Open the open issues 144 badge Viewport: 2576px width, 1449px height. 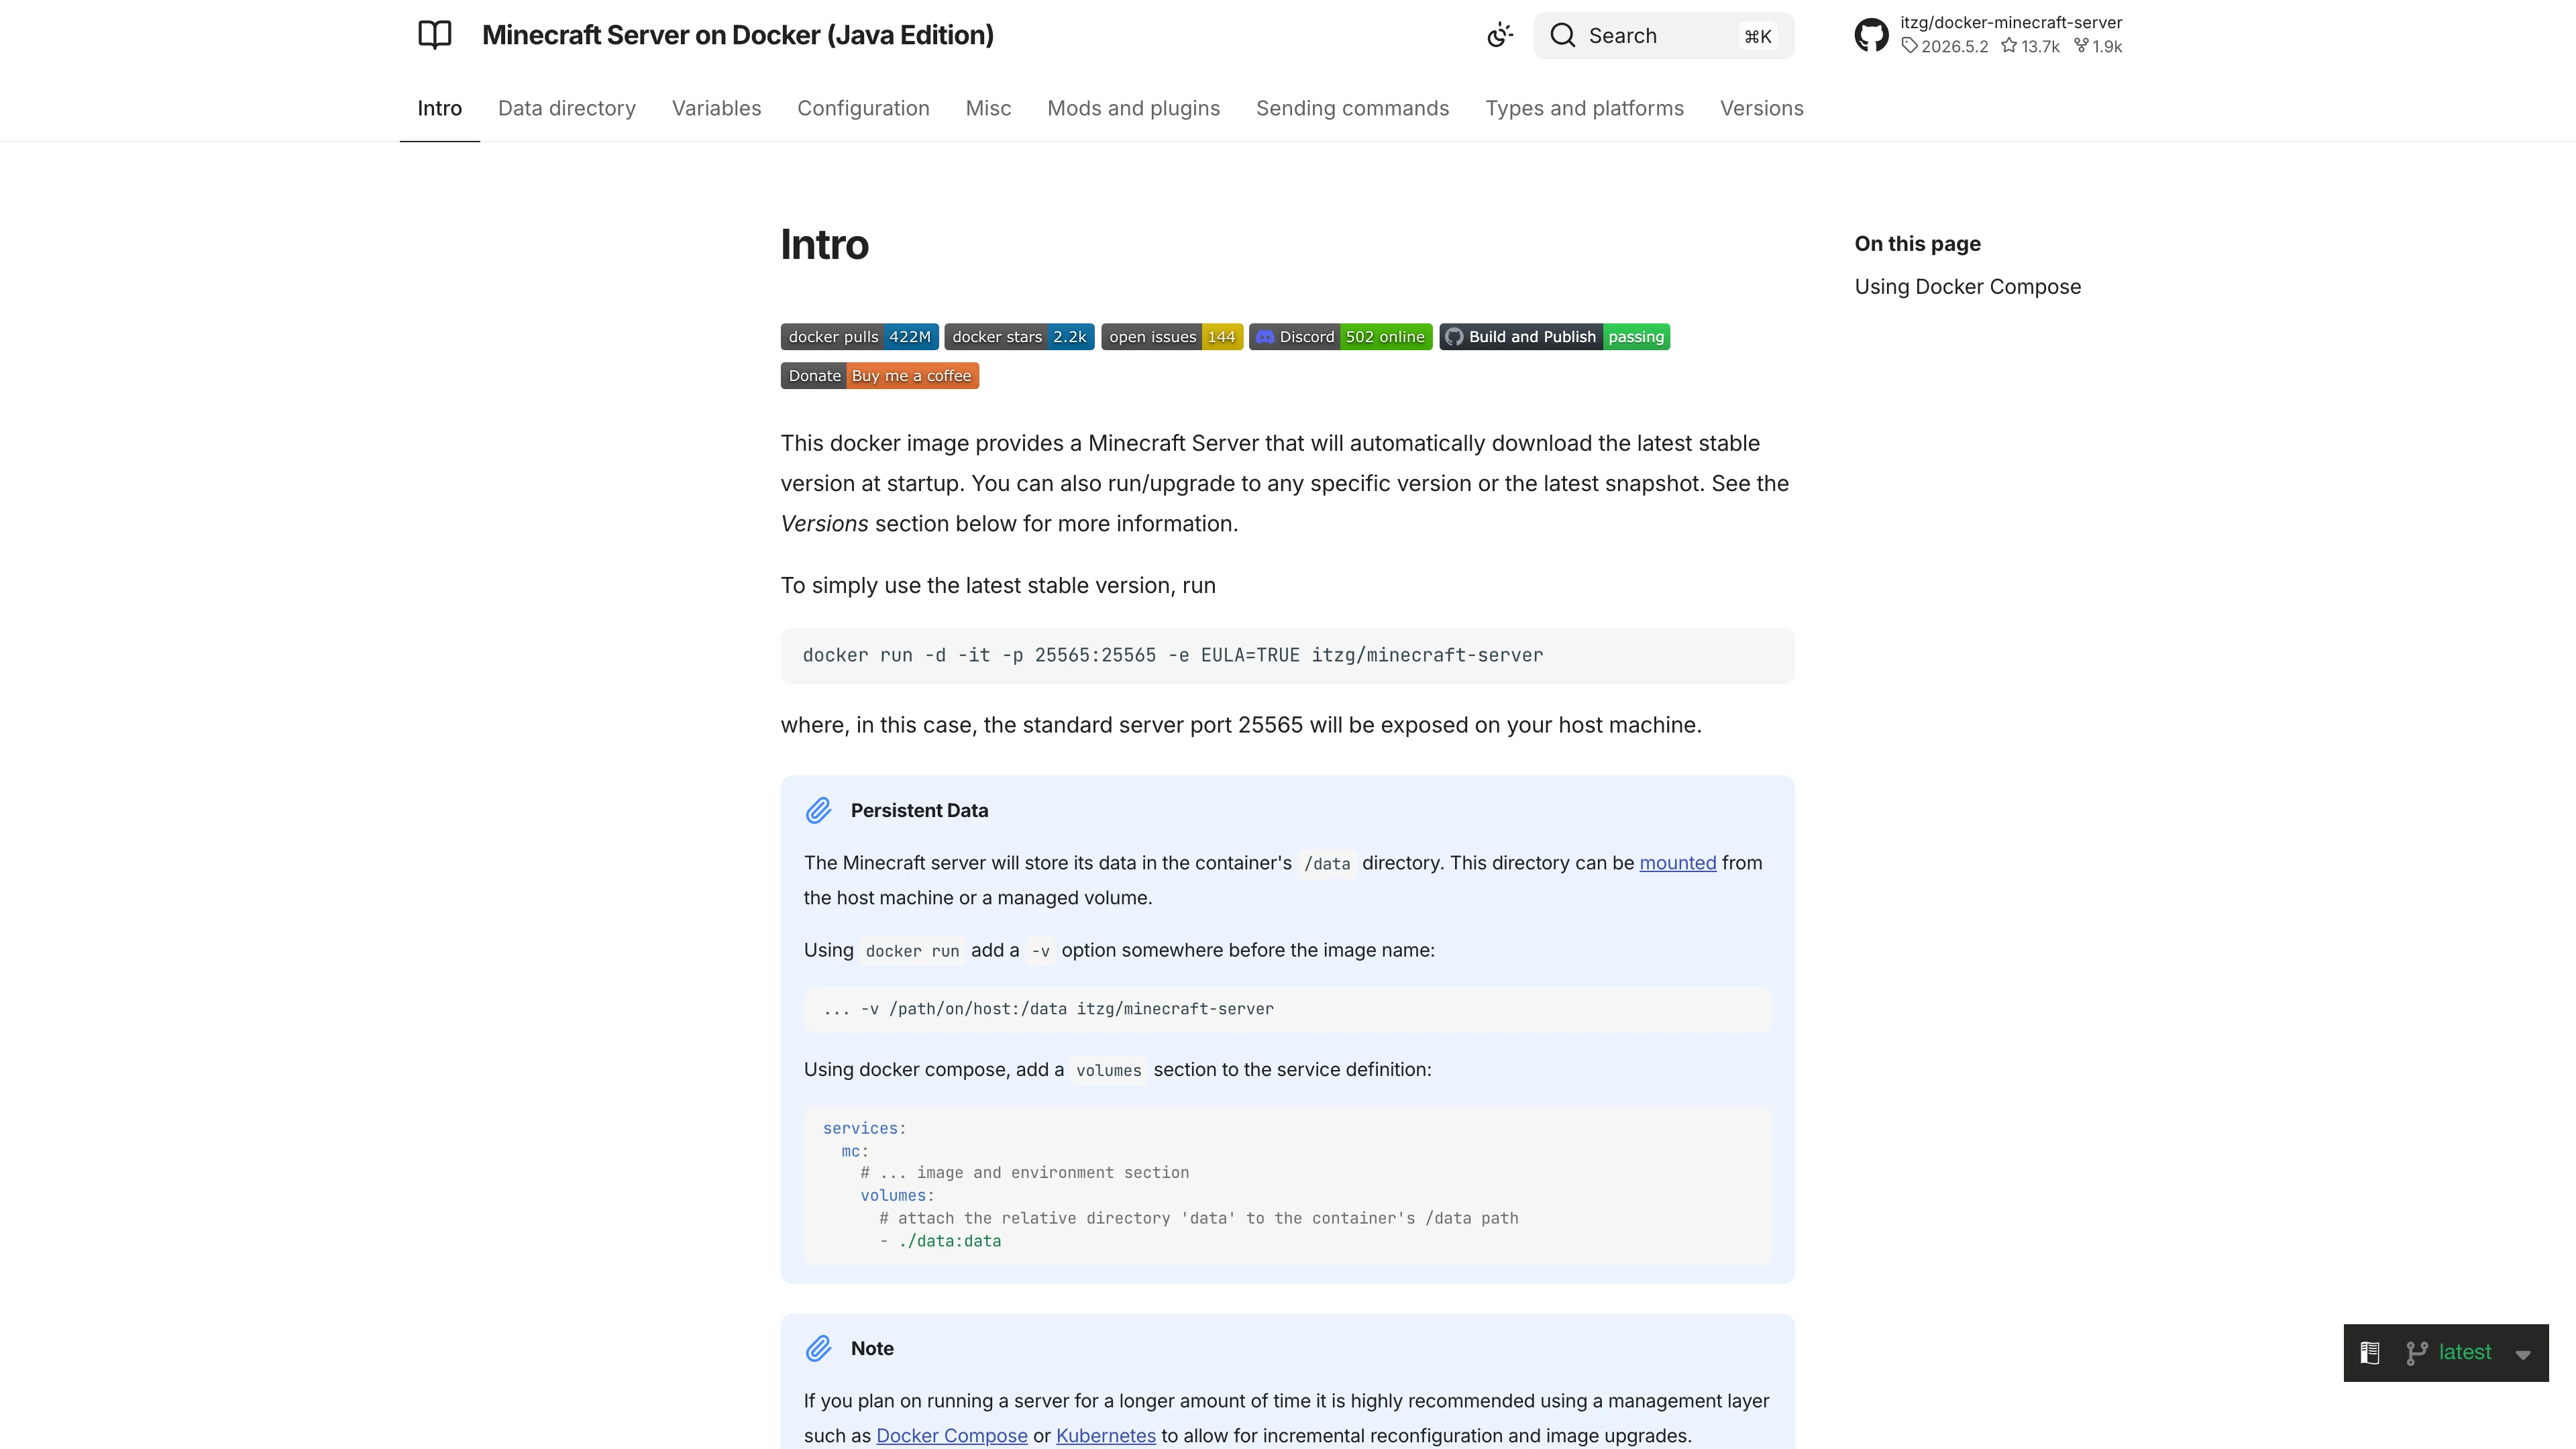click(1172, 337)
